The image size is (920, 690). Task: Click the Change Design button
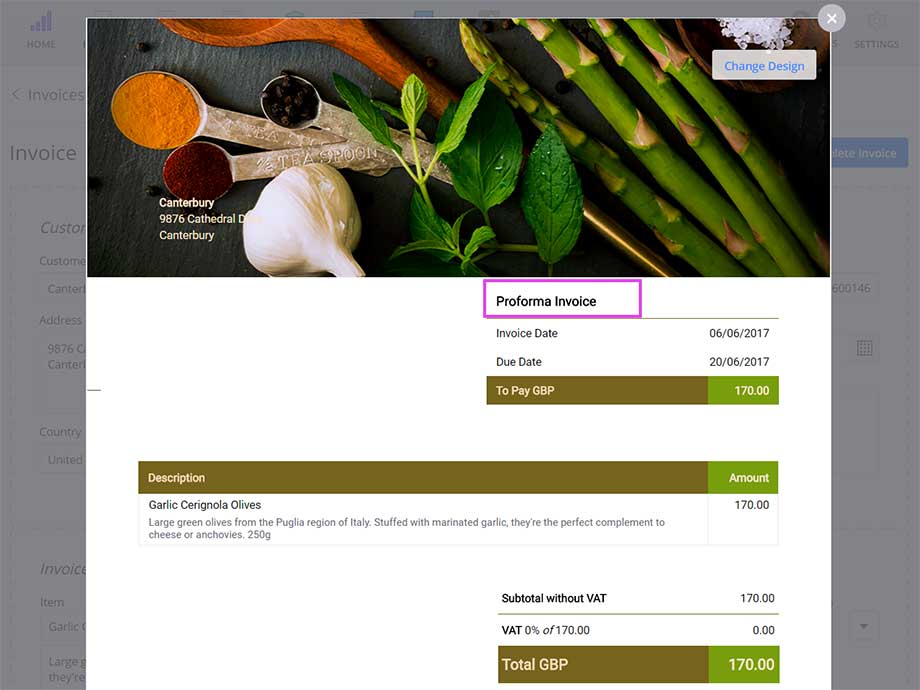tap(764, 65)
